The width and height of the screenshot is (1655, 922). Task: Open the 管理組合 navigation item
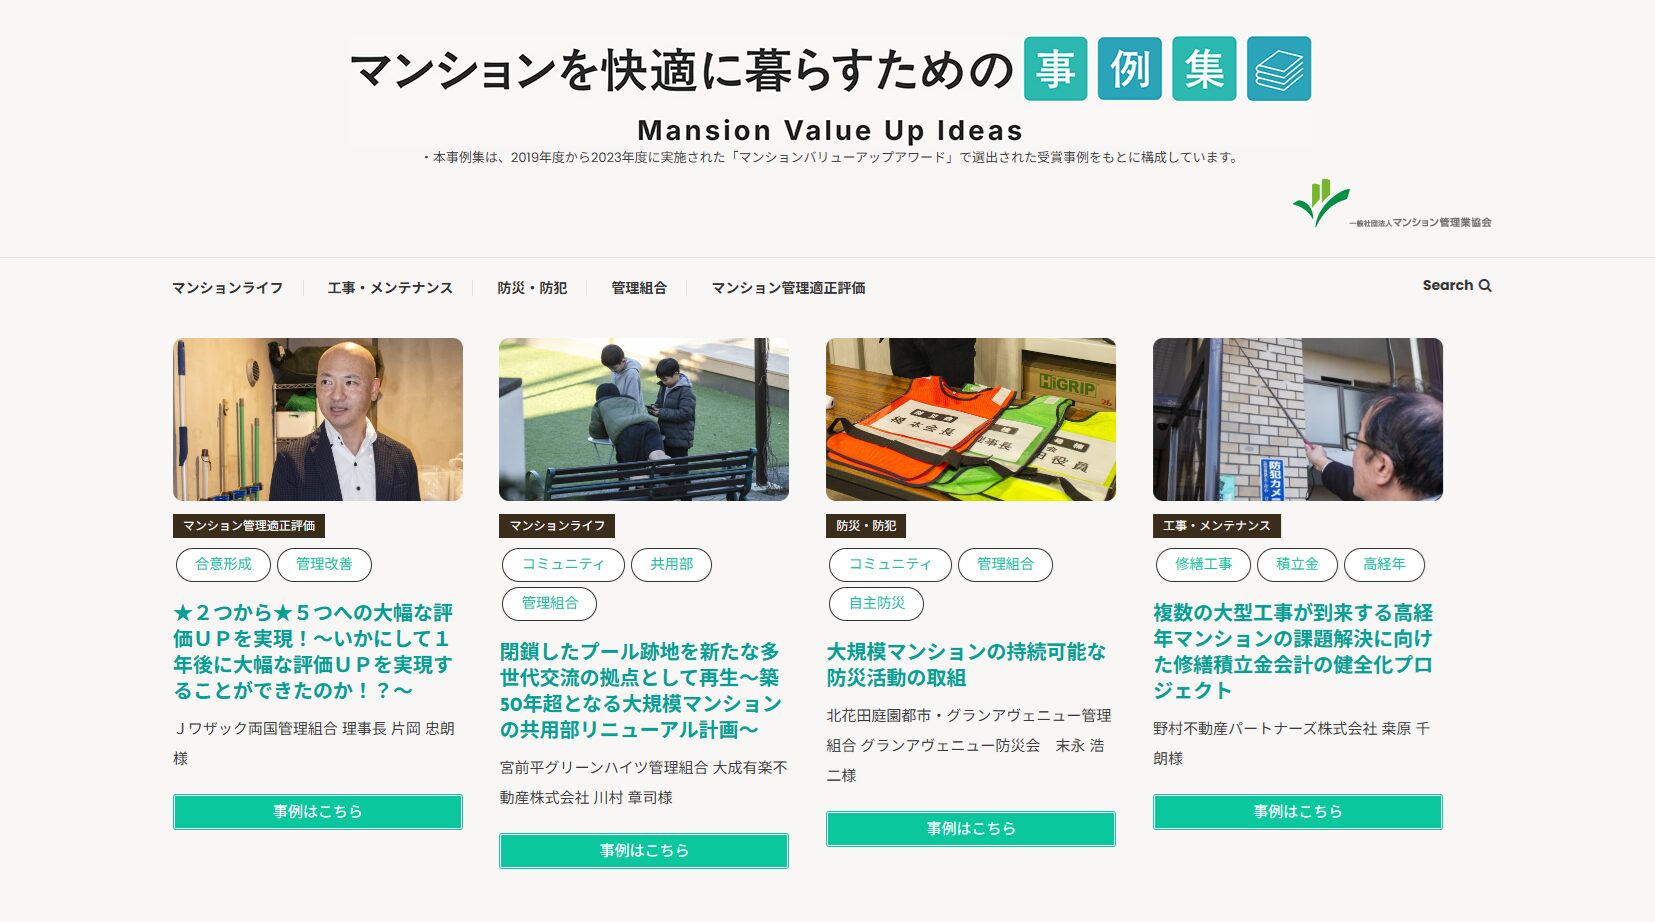tap(639, 288)
